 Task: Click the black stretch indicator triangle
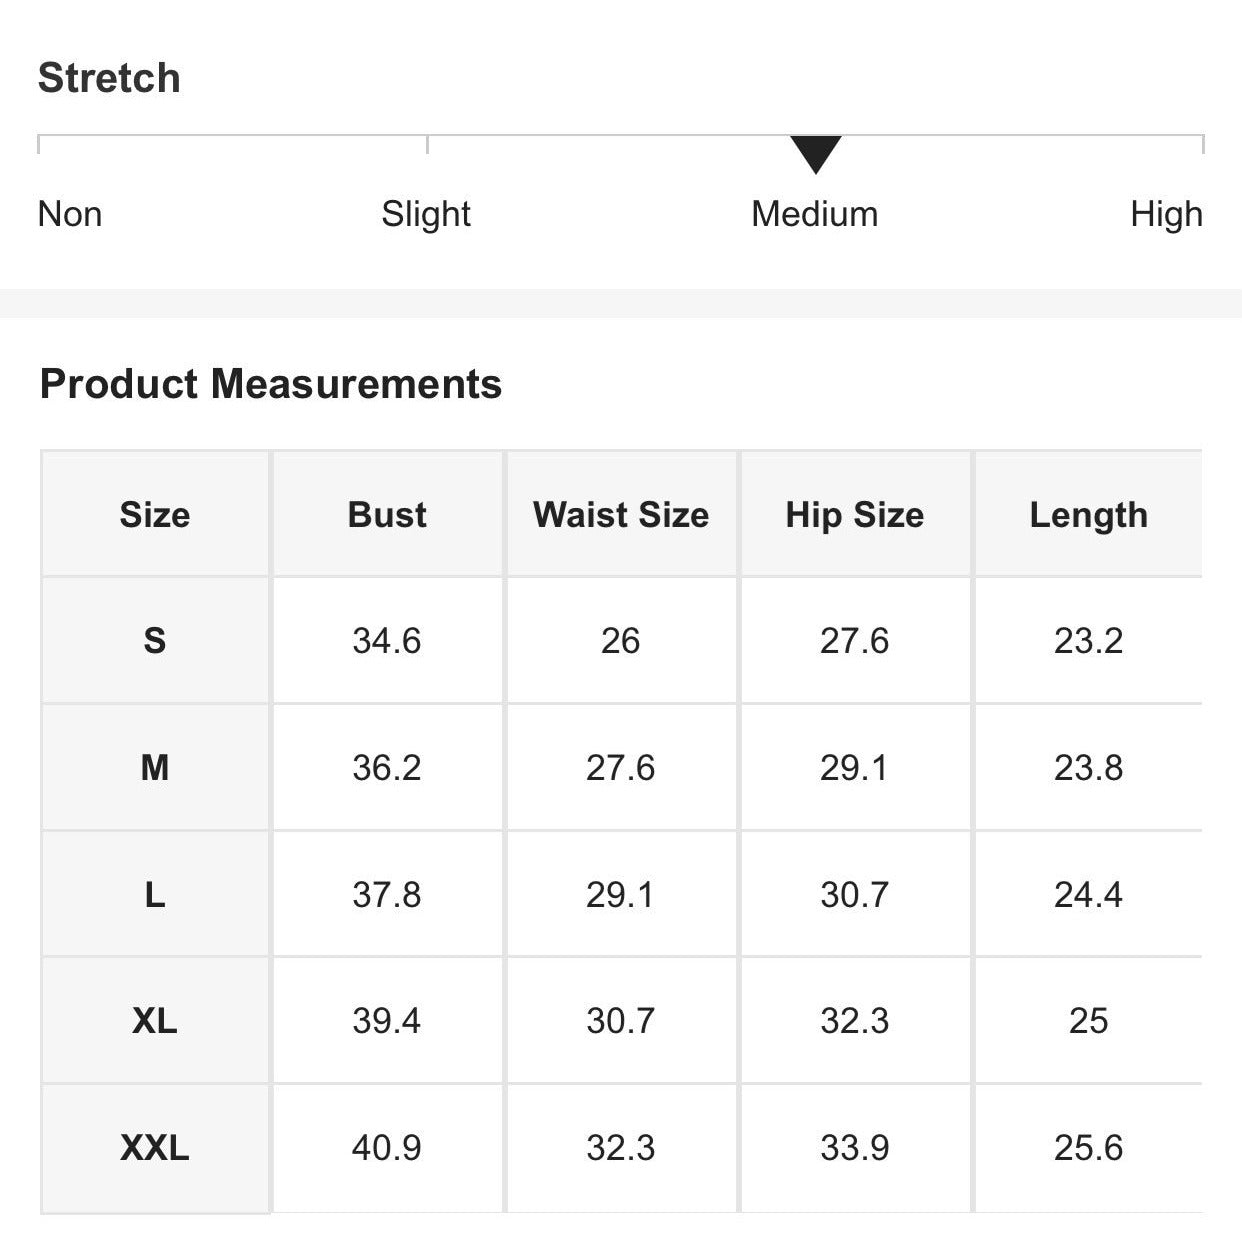click(x=815, y=153)
